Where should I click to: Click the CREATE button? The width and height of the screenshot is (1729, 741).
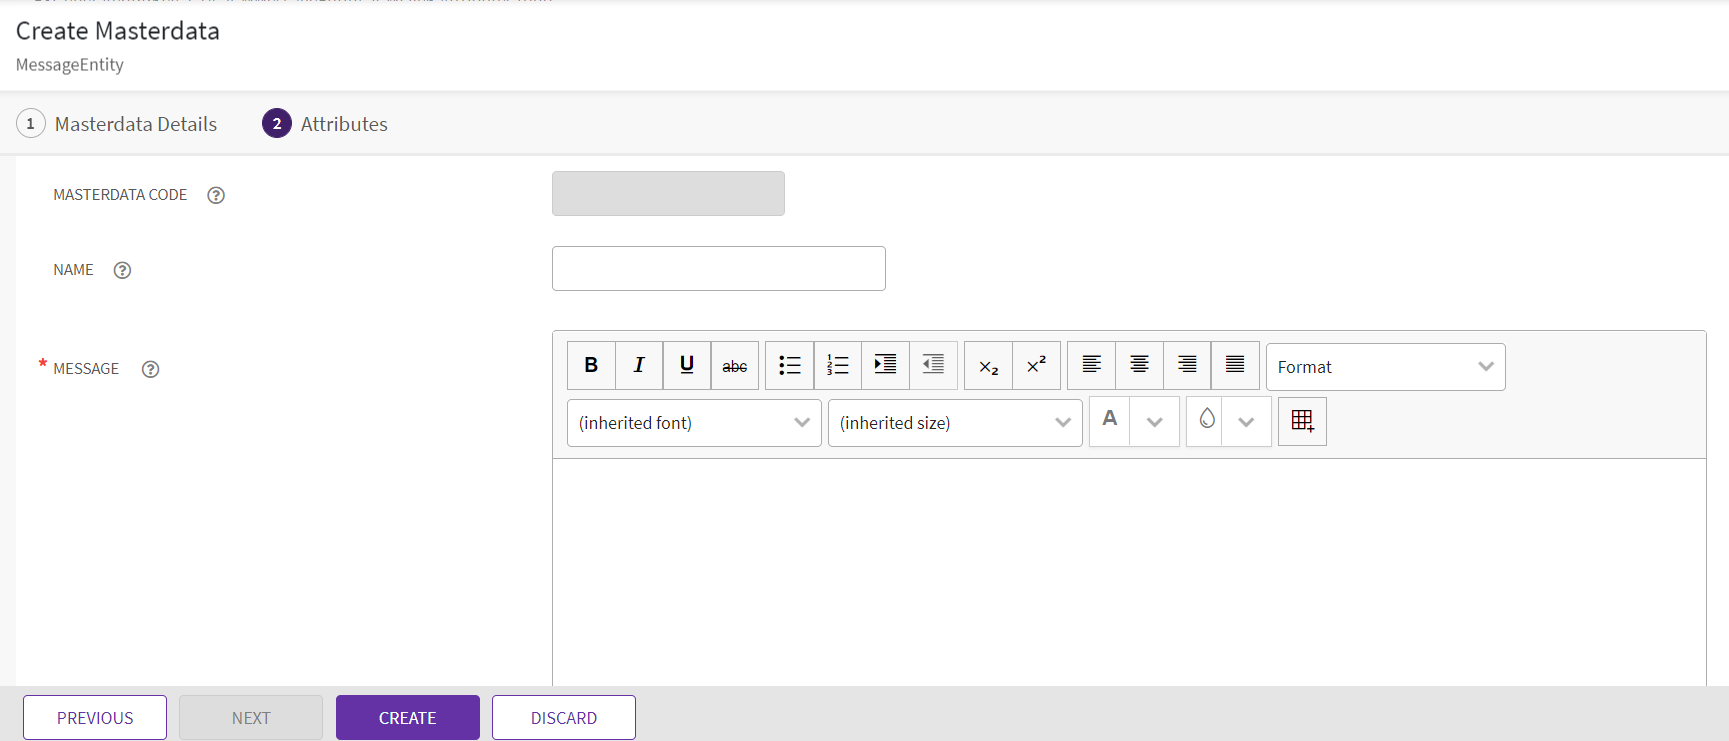point(407,718)
